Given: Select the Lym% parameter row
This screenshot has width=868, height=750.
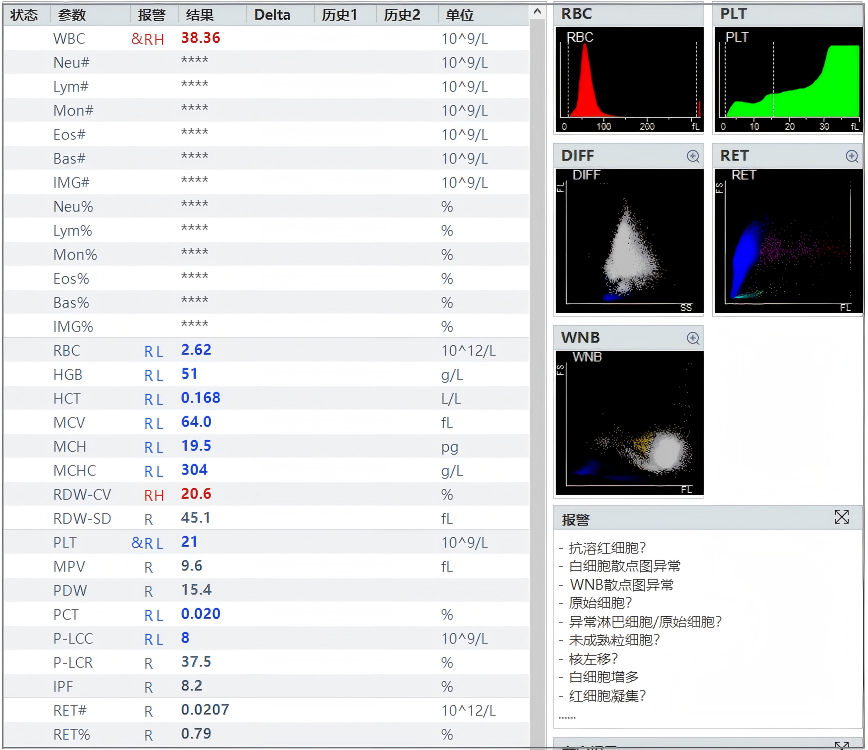Looking at the screenshot, I should tap(266, 231).
